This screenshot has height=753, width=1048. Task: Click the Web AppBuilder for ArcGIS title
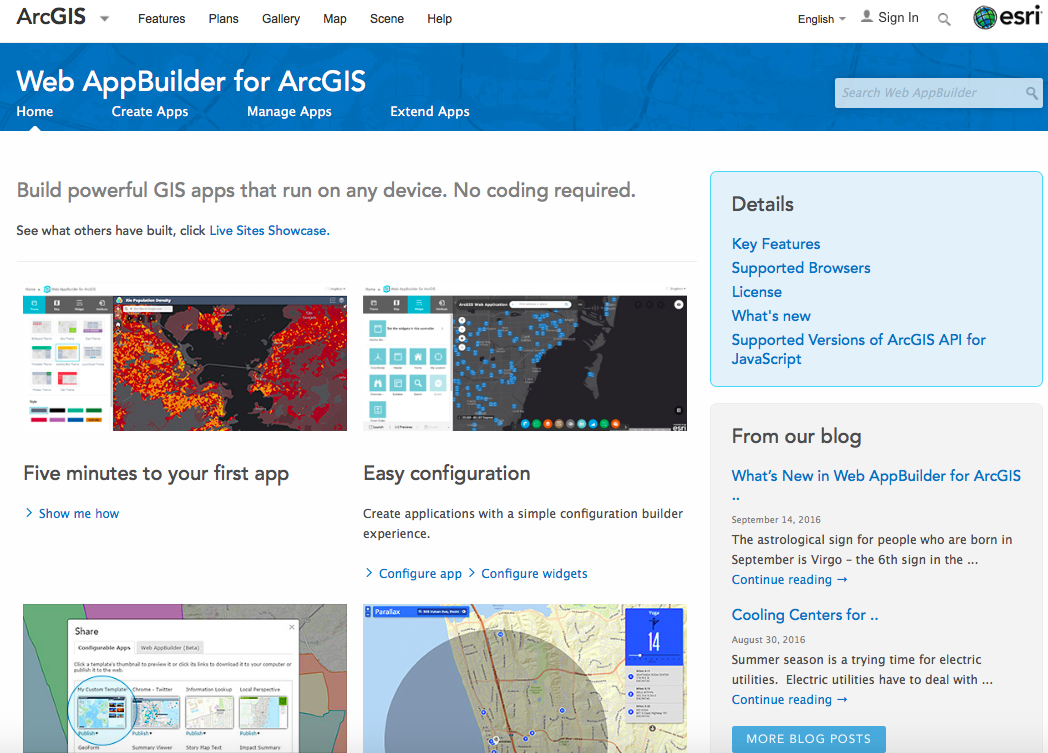point(191,82)
